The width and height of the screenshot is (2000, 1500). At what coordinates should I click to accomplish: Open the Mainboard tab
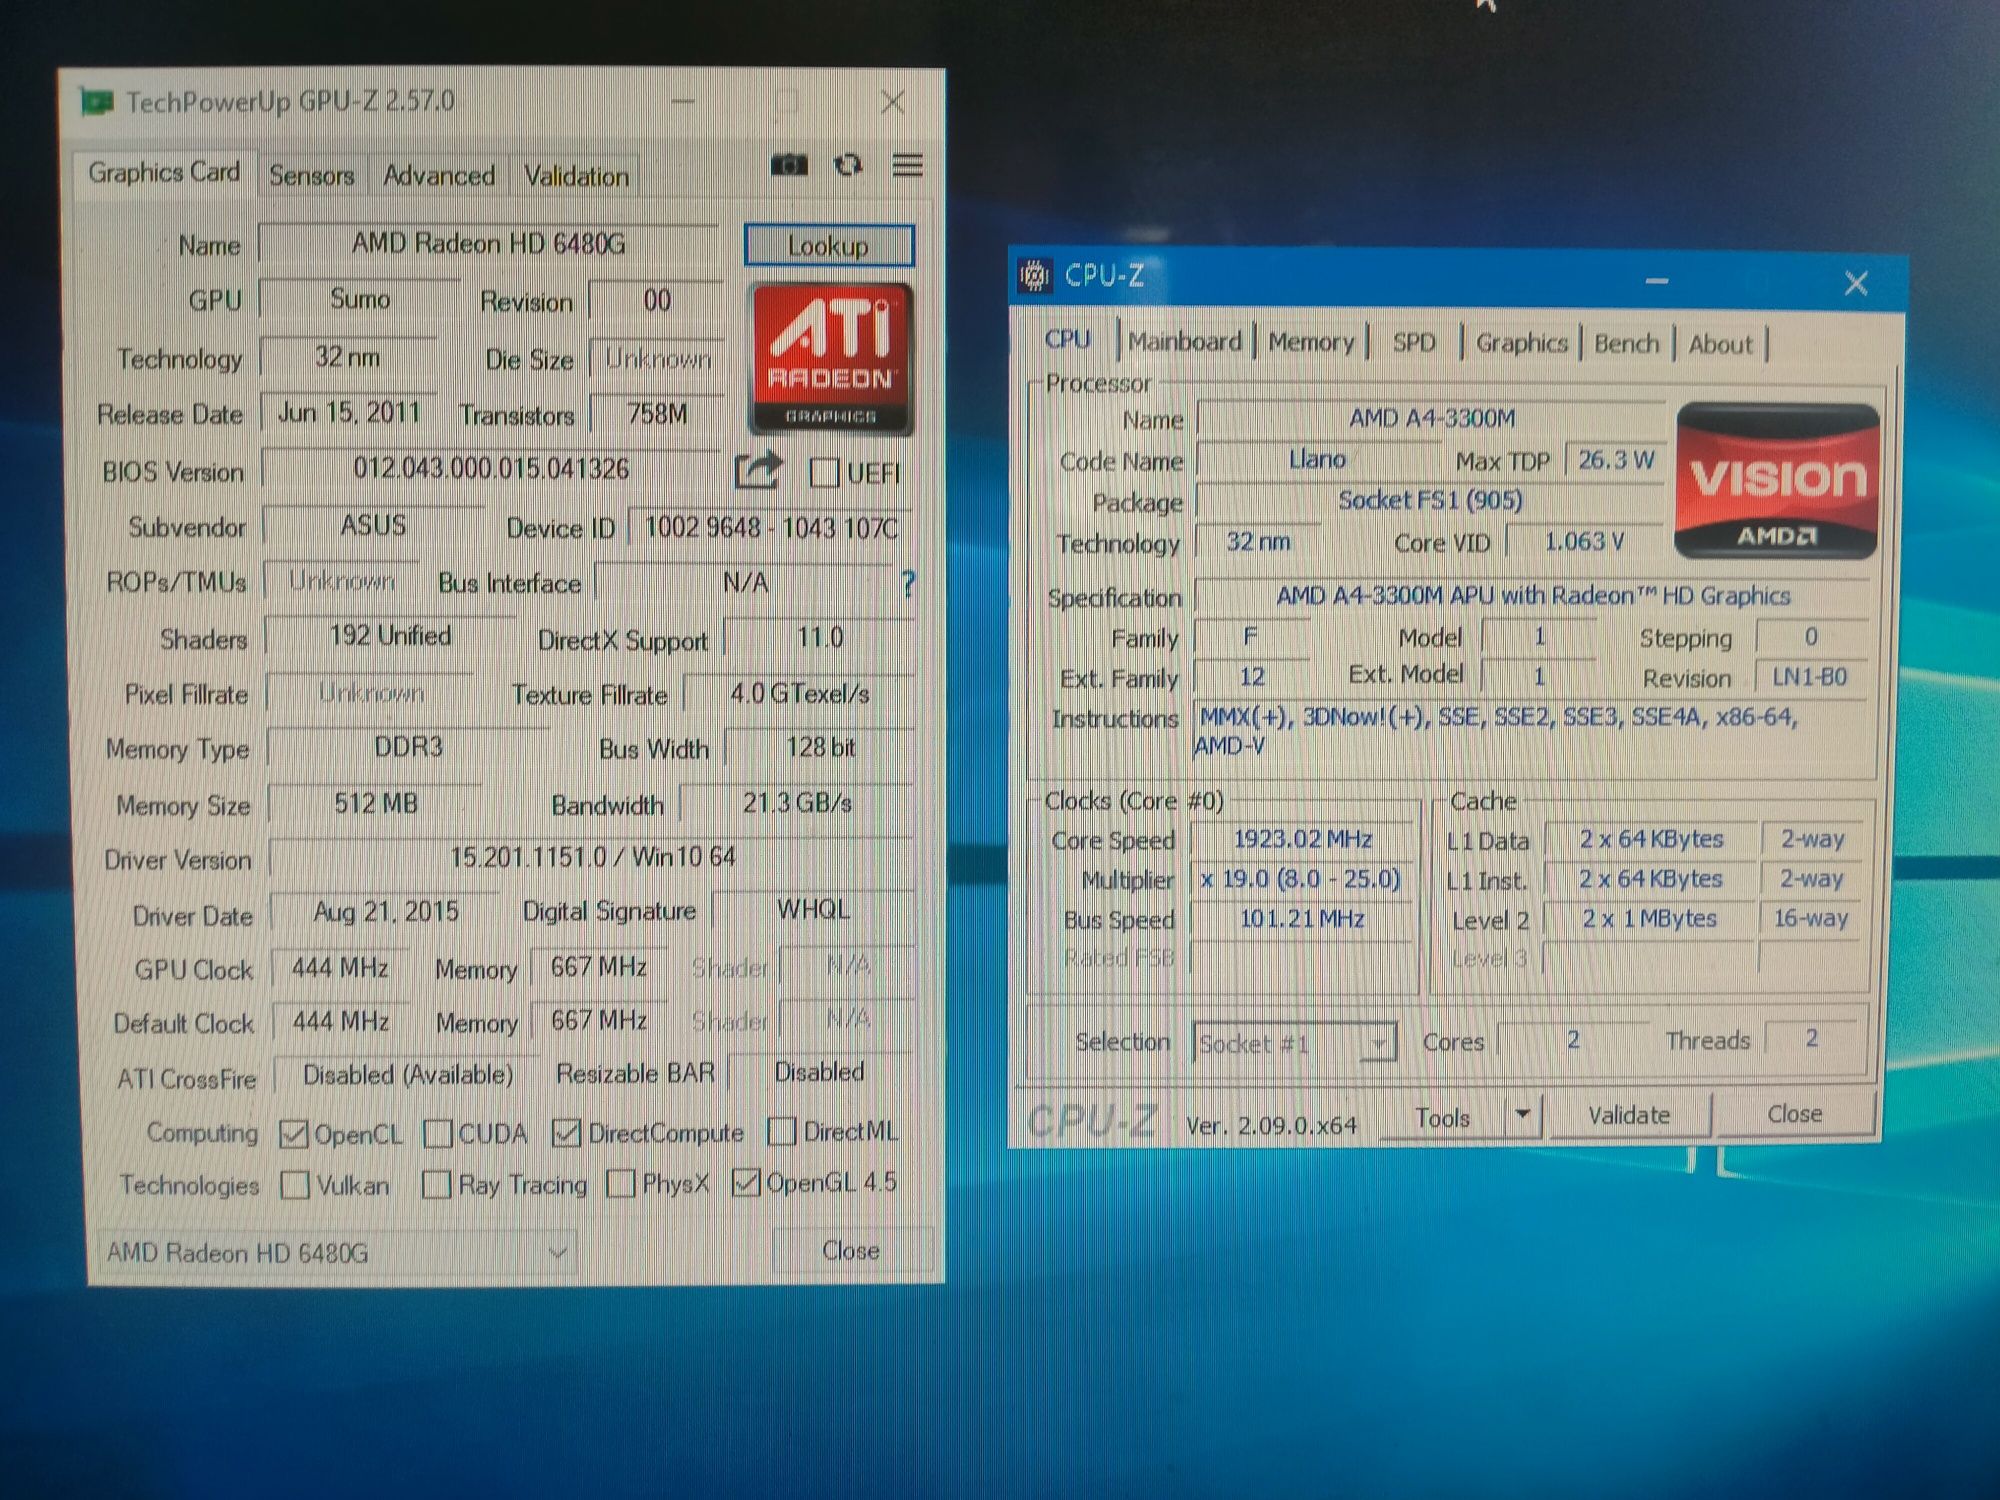tap(1185, 342)
